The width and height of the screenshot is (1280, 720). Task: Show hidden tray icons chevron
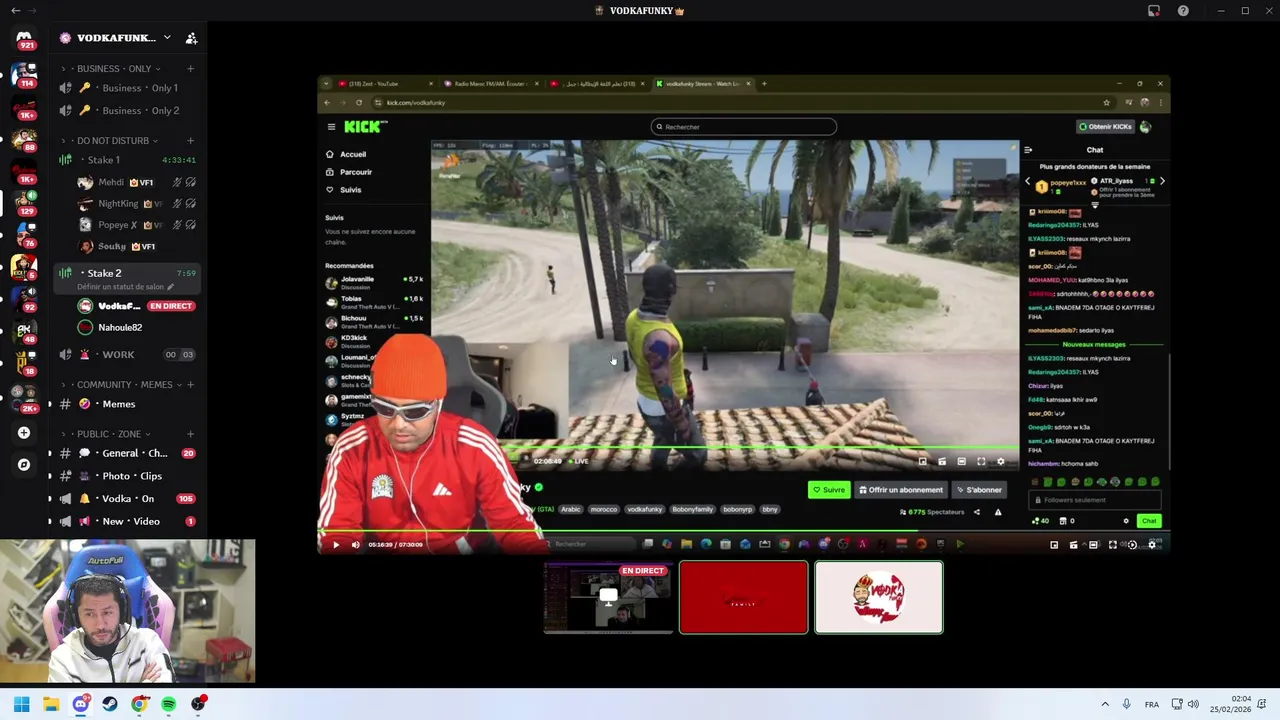pyautogui.click(x=1105, y=704)
